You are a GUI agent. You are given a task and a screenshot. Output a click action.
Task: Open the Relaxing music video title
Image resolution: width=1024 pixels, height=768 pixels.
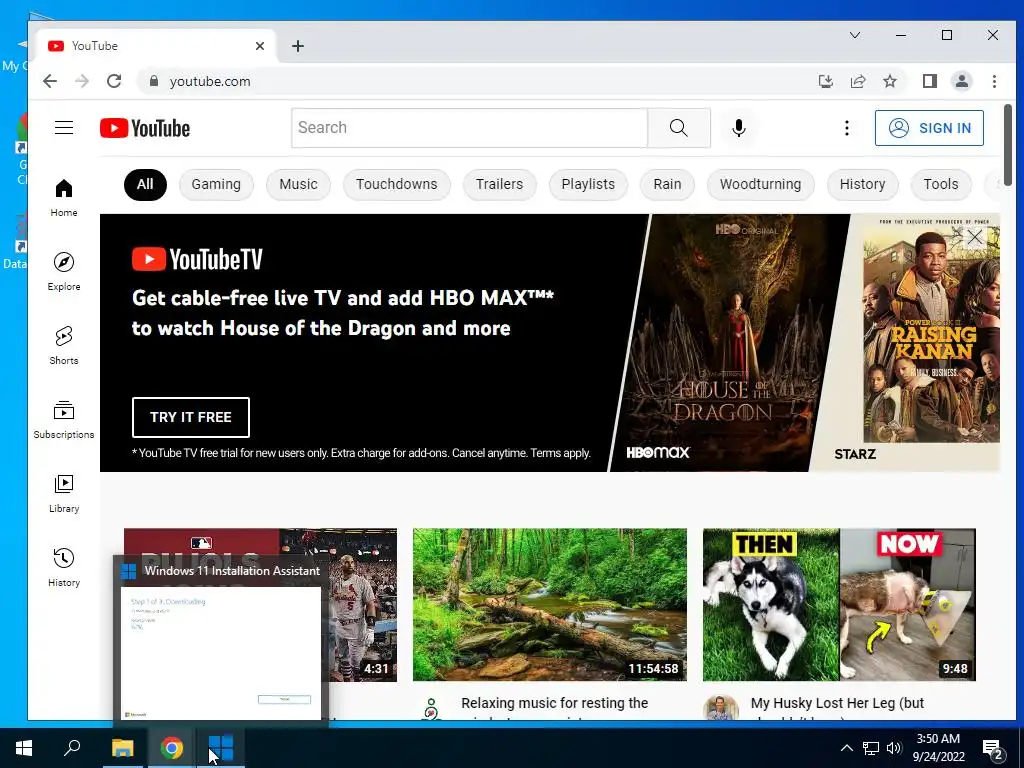click(x=554, y=703)
